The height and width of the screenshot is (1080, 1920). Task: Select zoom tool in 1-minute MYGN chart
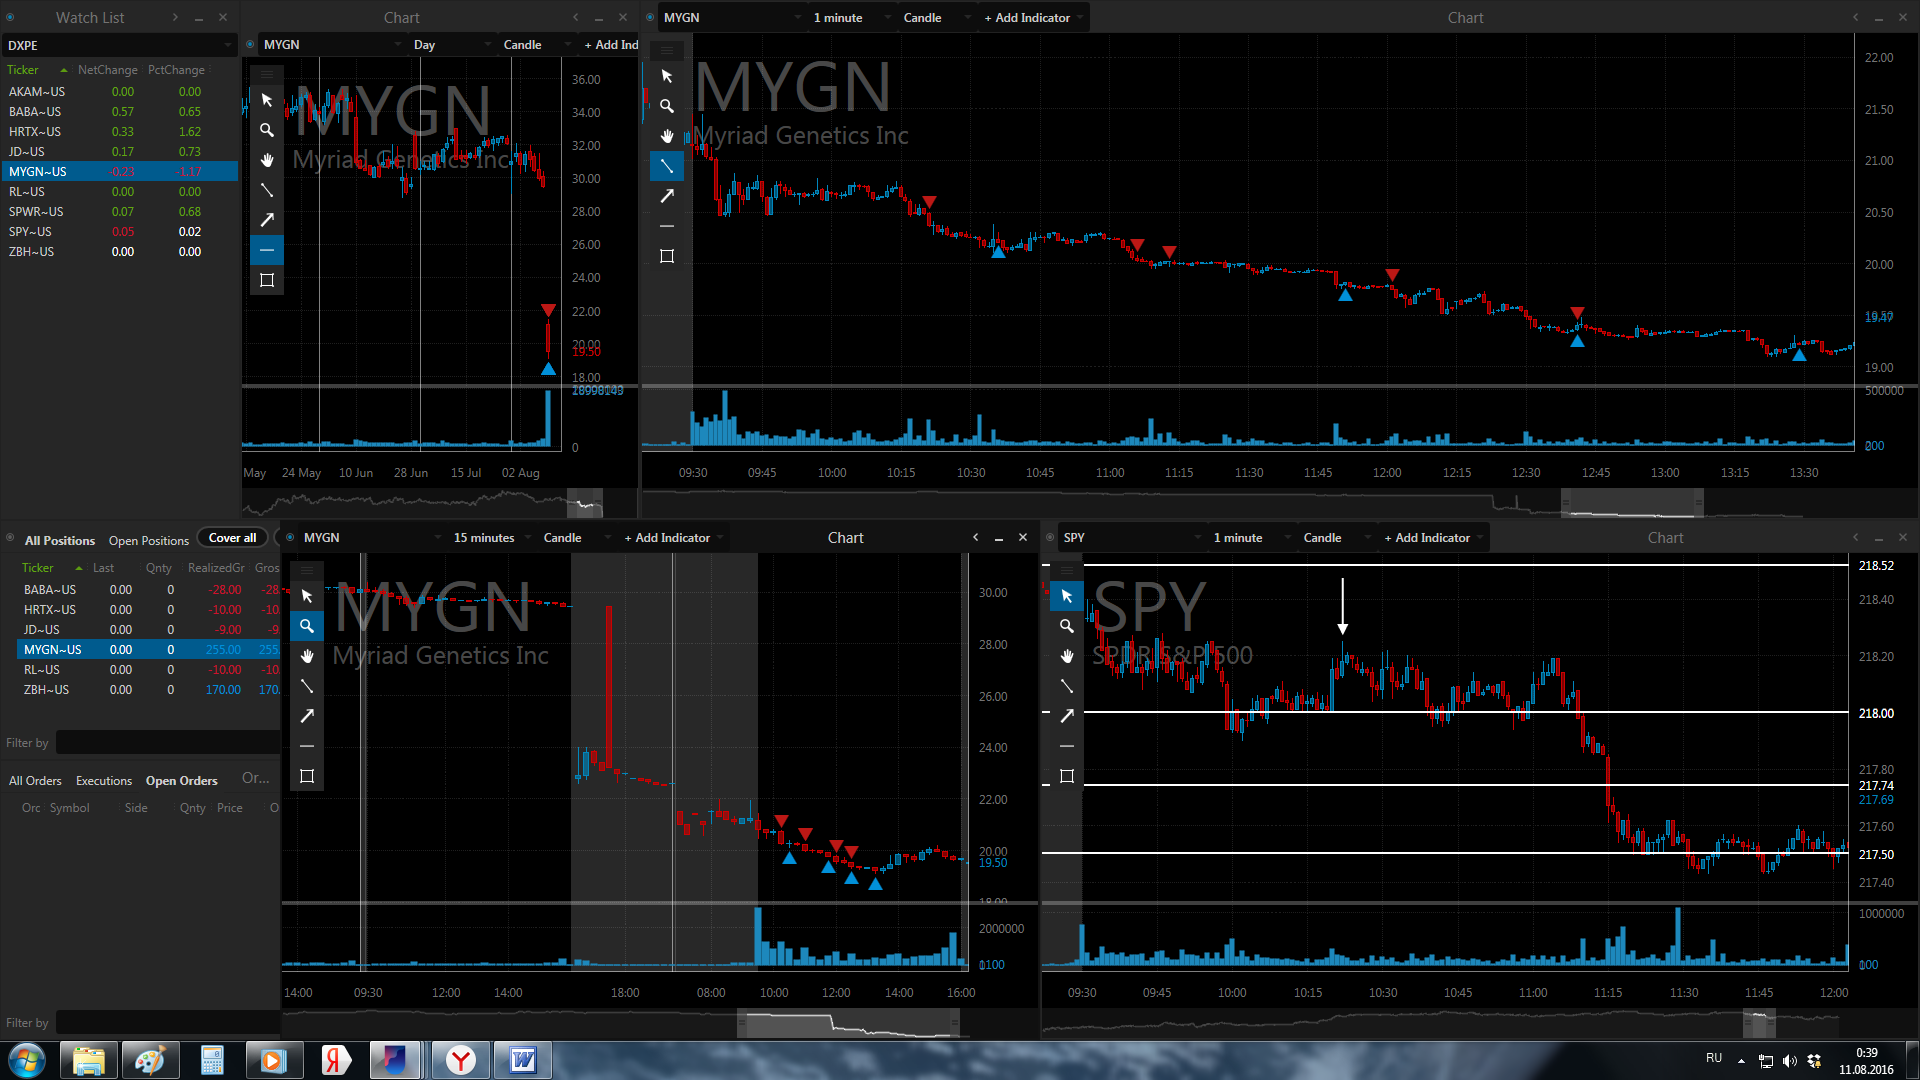point(667,106)
